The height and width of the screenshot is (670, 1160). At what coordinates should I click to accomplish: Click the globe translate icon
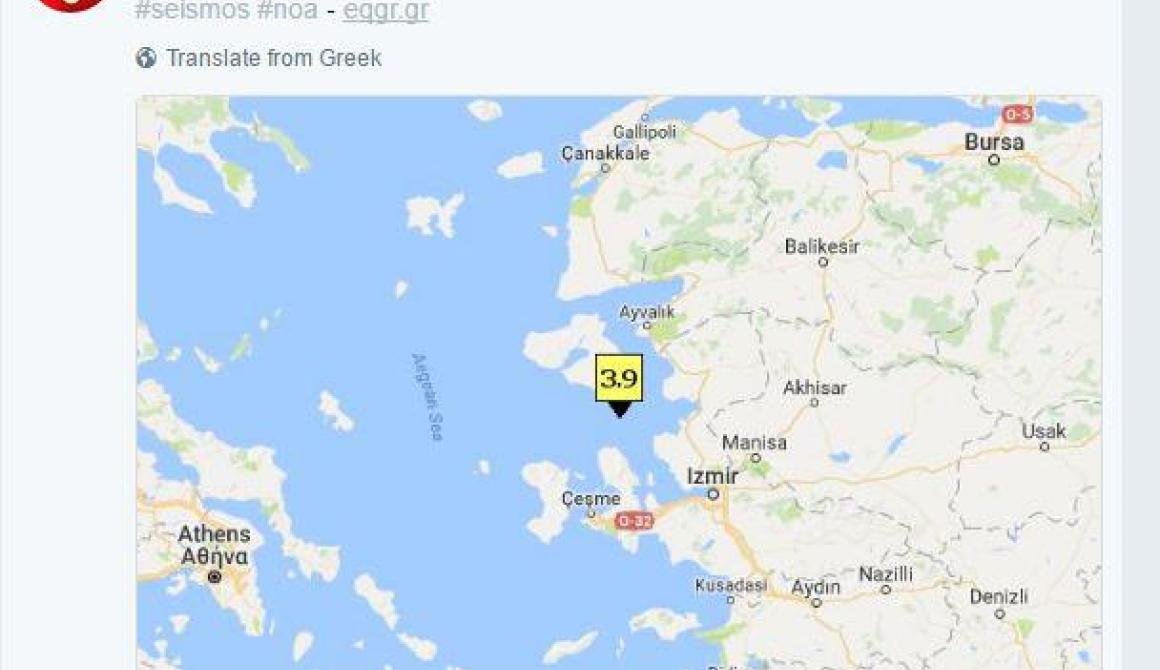point(146,58)
